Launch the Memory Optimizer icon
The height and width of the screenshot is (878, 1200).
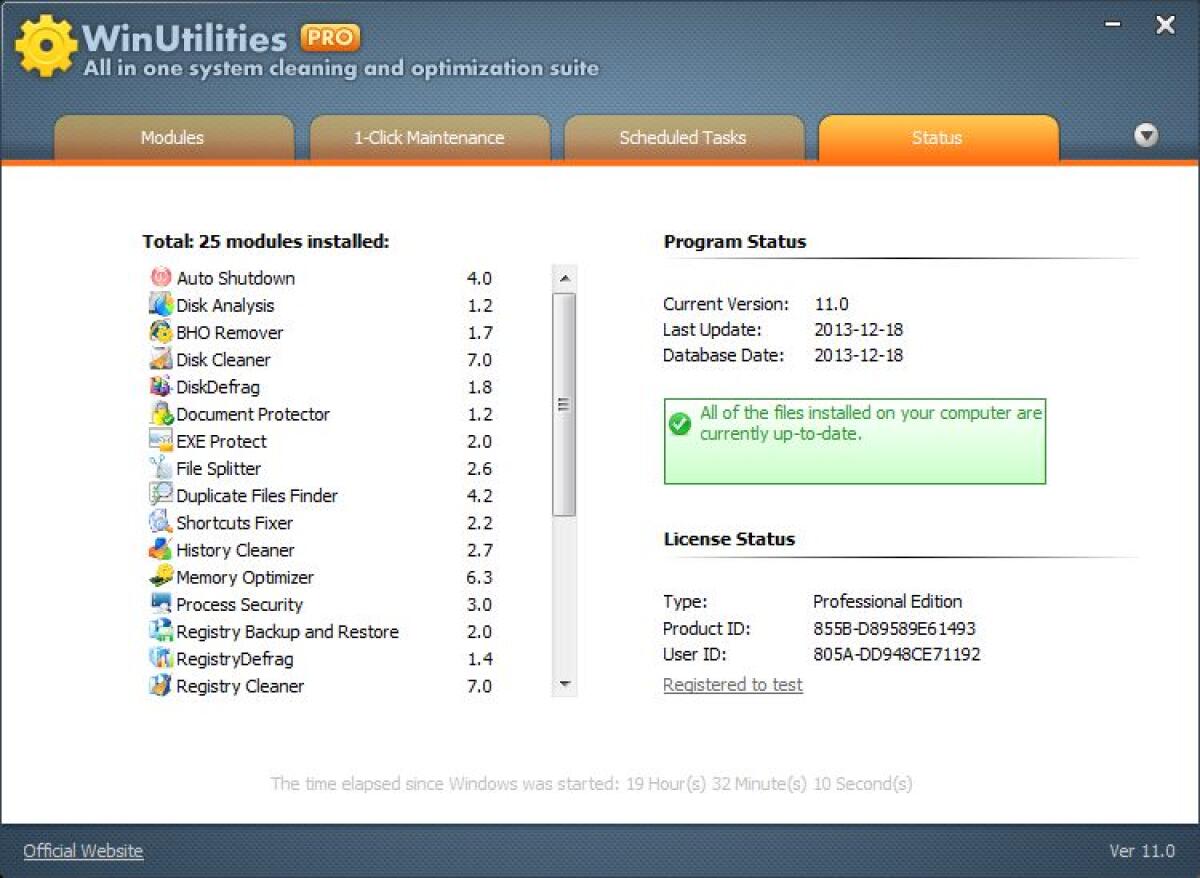tap(245, 577)
